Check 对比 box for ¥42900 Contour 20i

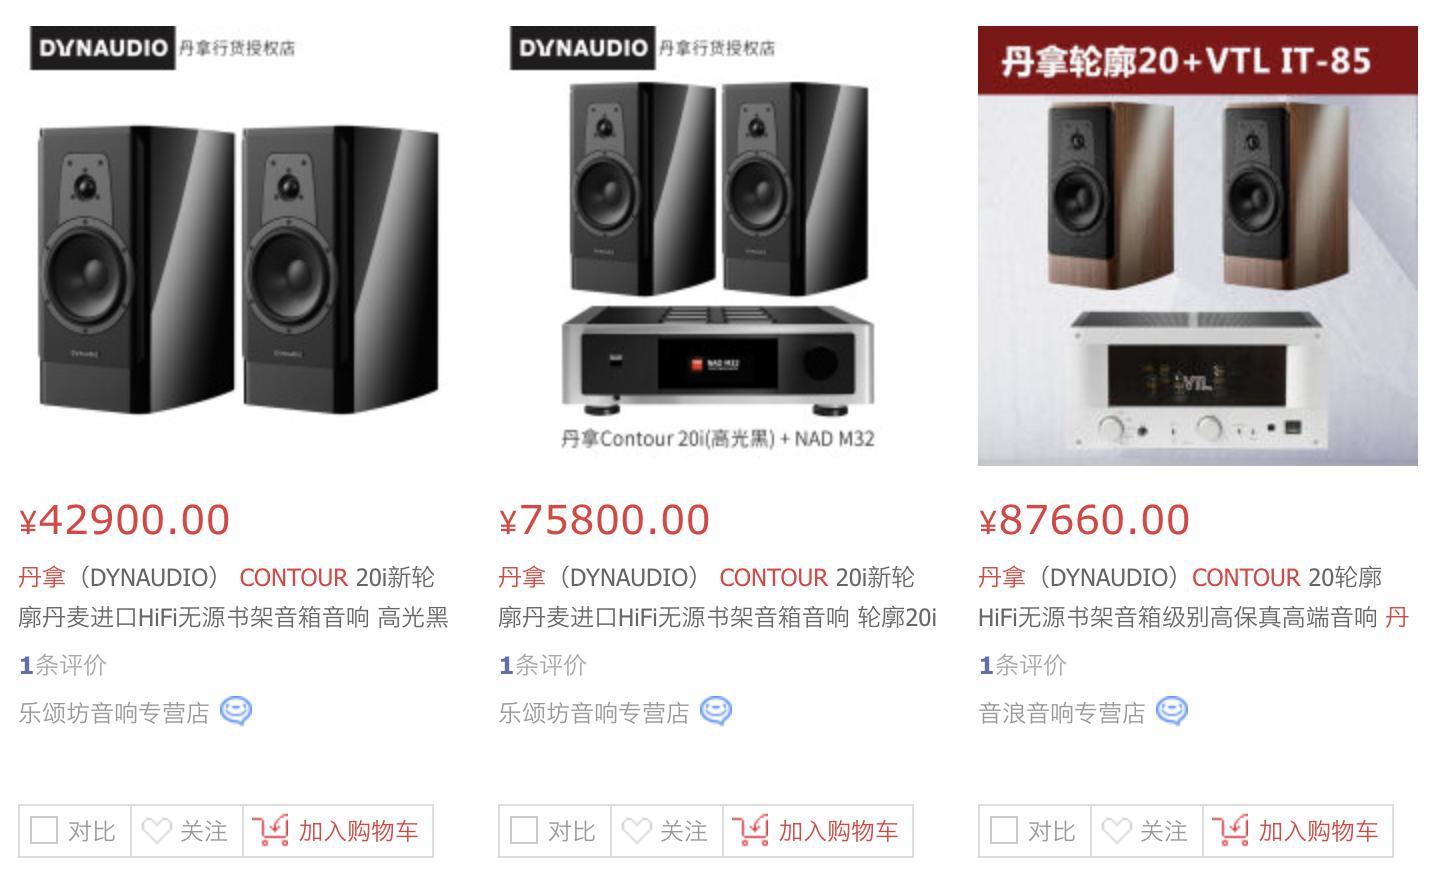44,831
